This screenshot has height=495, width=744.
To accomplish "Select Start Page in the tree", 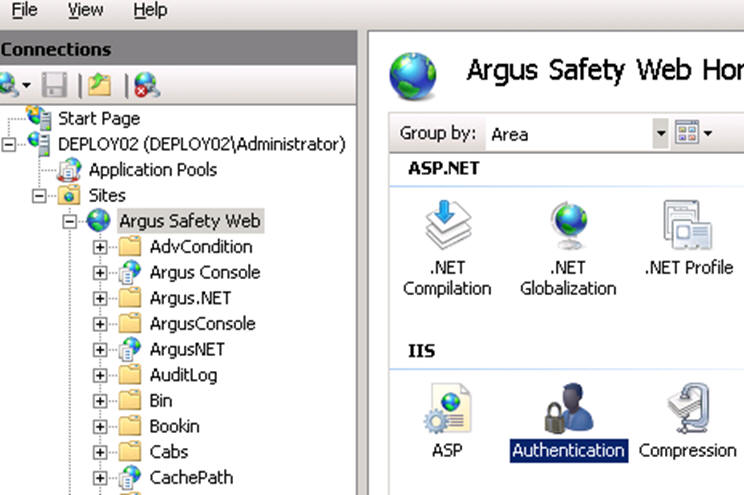I will pos(99,118).
